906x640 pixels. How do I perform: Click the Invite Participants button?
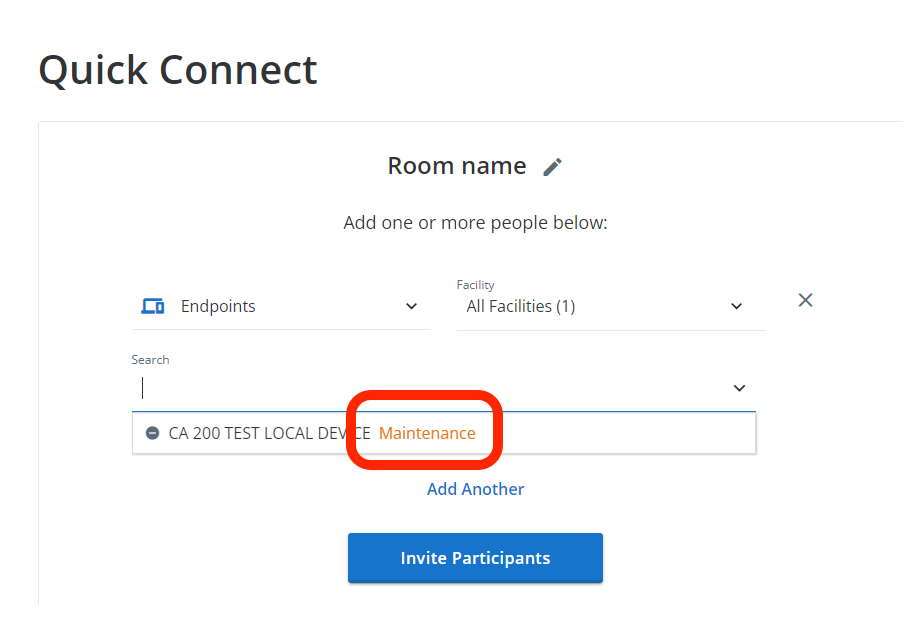point(476,558)
